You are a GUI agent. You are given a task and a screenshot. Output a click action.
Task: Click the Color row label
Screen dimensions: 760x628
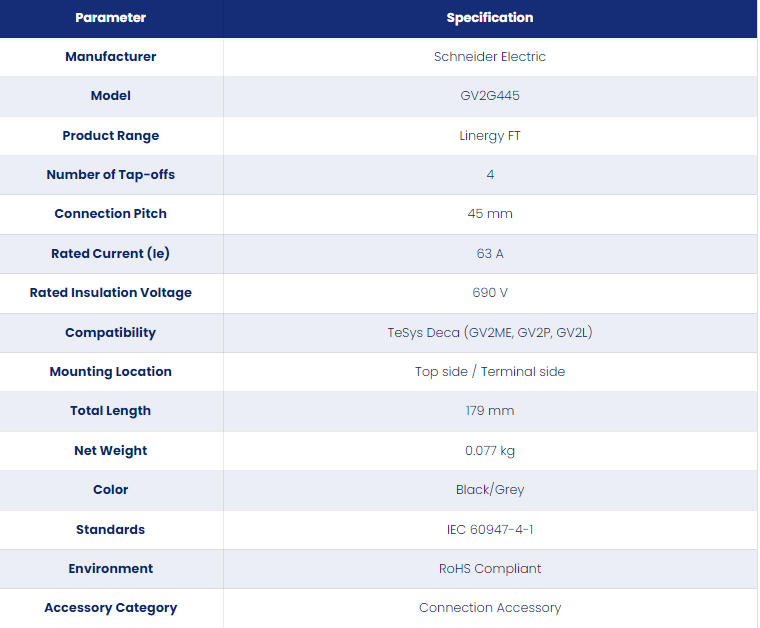tap(111, 490)
